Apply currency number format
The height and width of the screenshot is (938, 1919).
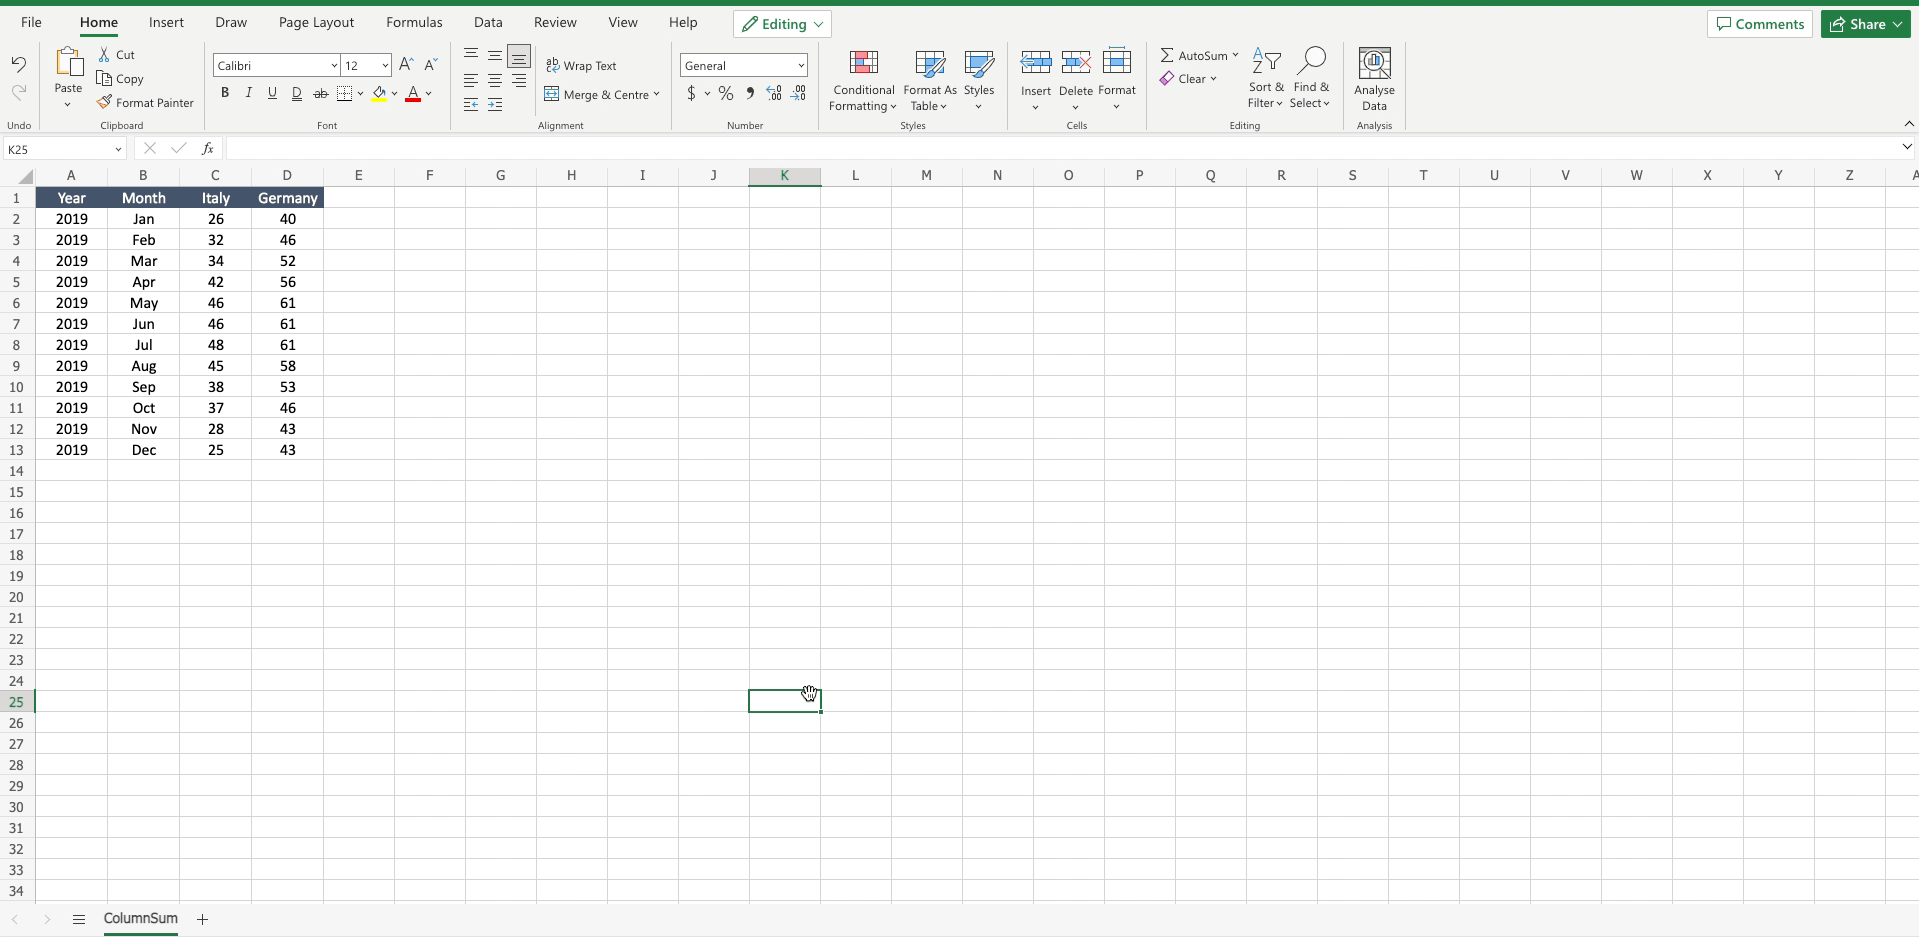[692, 93]
